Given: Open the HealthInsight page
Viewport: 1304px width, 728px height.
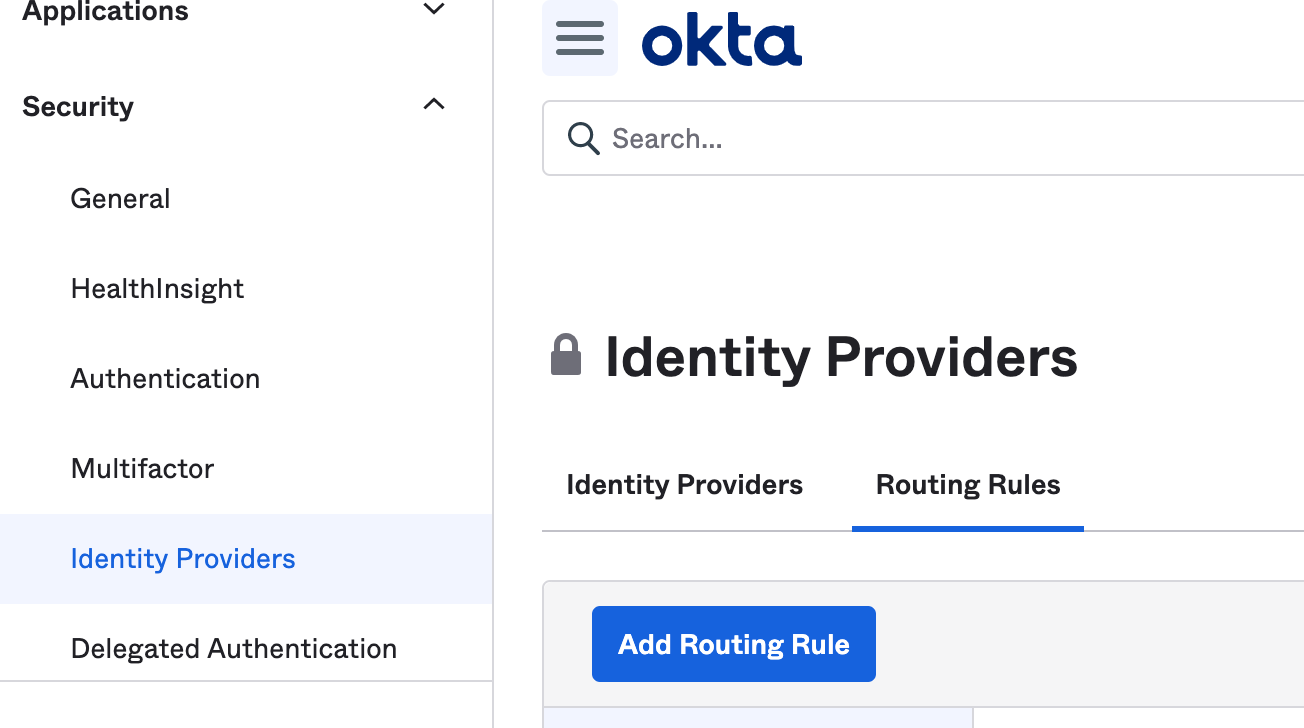Looking at the screenshot, I should 157,288.
